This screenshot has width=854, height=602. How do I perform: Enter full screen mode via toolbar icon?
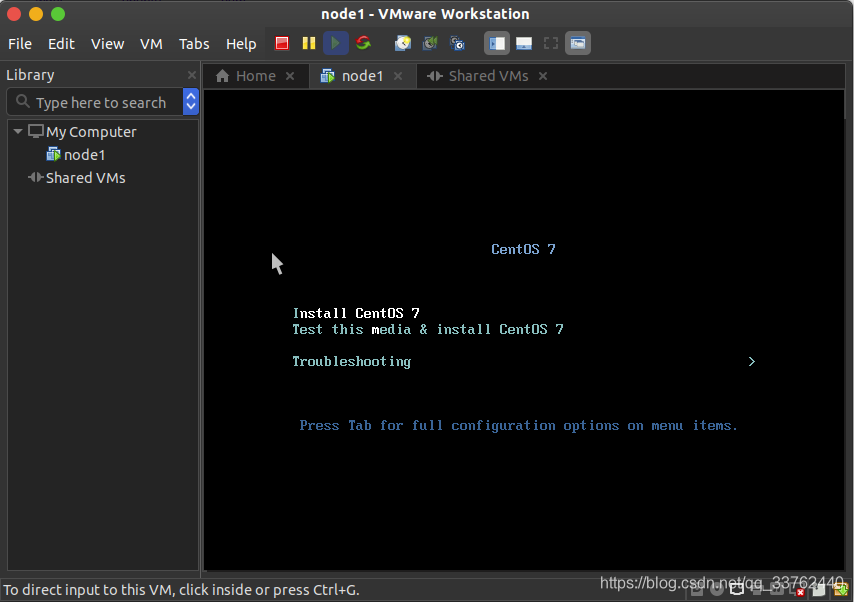click(551, 44)
